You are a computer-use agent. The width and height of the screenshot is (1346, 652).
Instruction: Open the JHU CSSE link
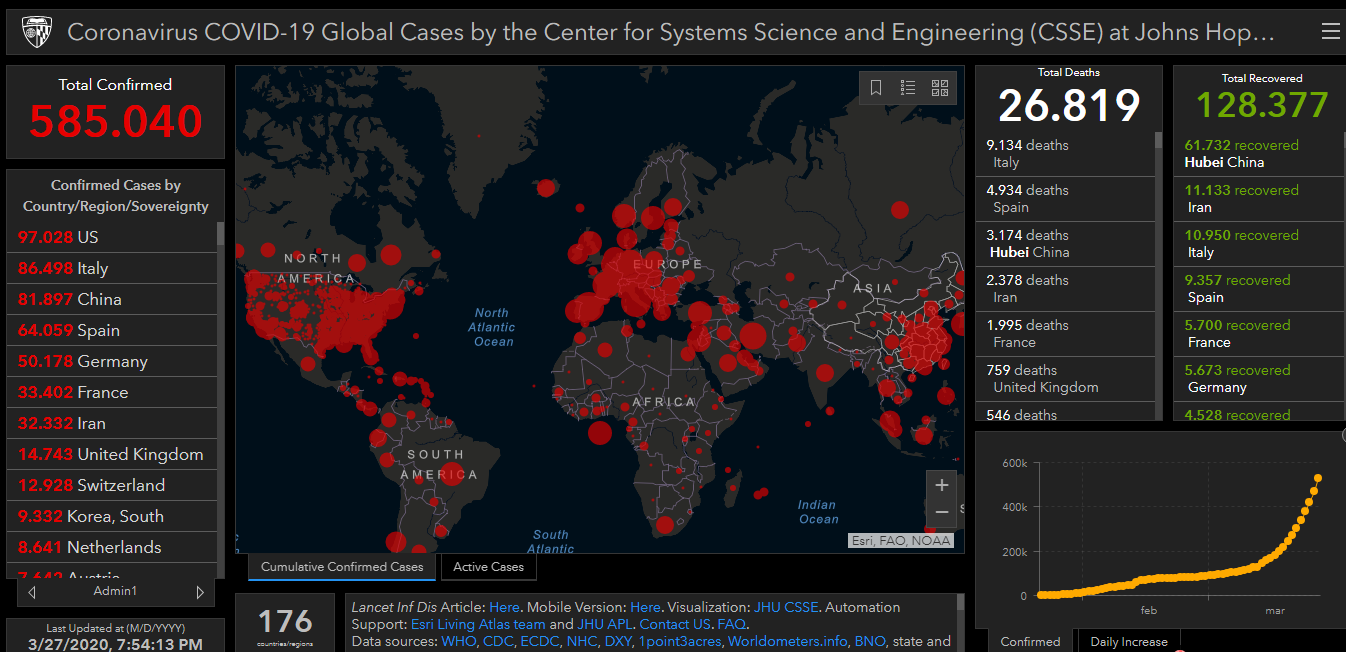pos(786,607)
